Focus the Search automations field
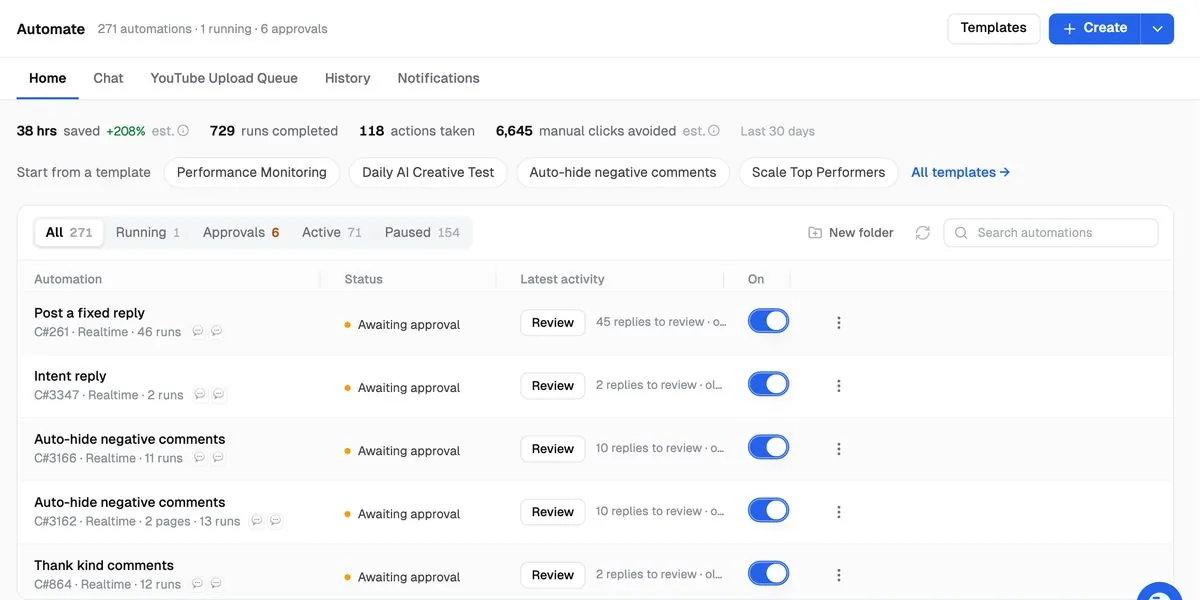1200x600 pixels. (x=1051, y=233)
